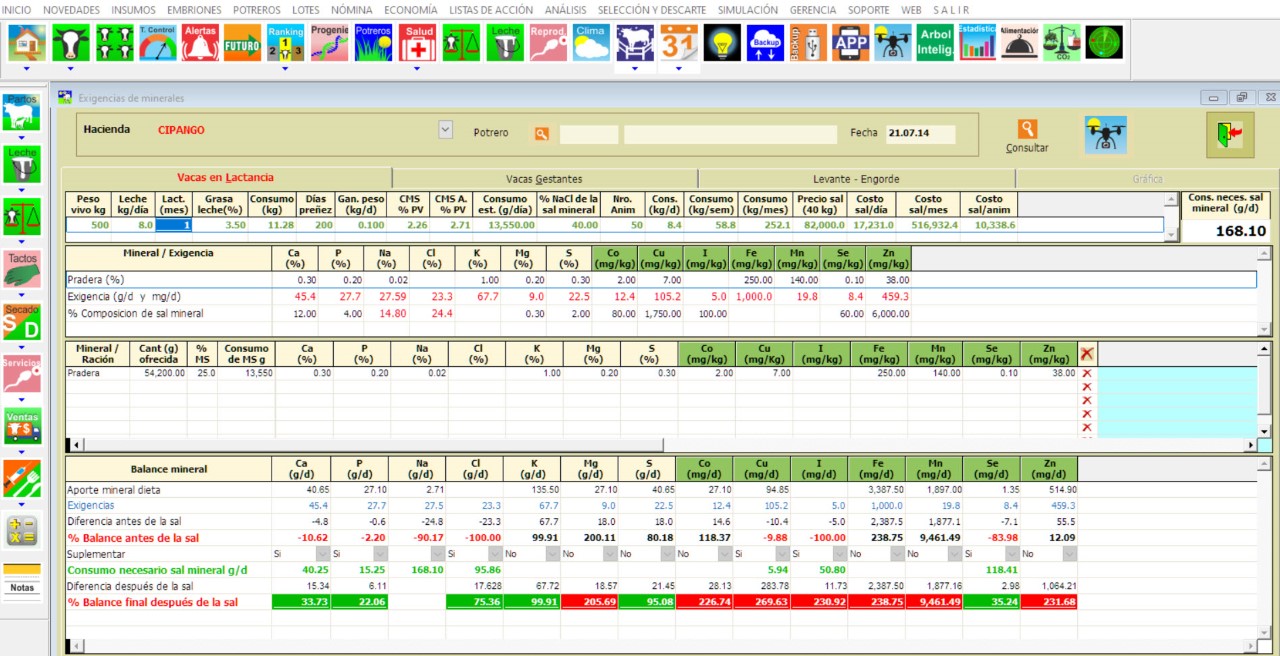
Task: Click the cloud Backup icon
Action: pos(764,43)
